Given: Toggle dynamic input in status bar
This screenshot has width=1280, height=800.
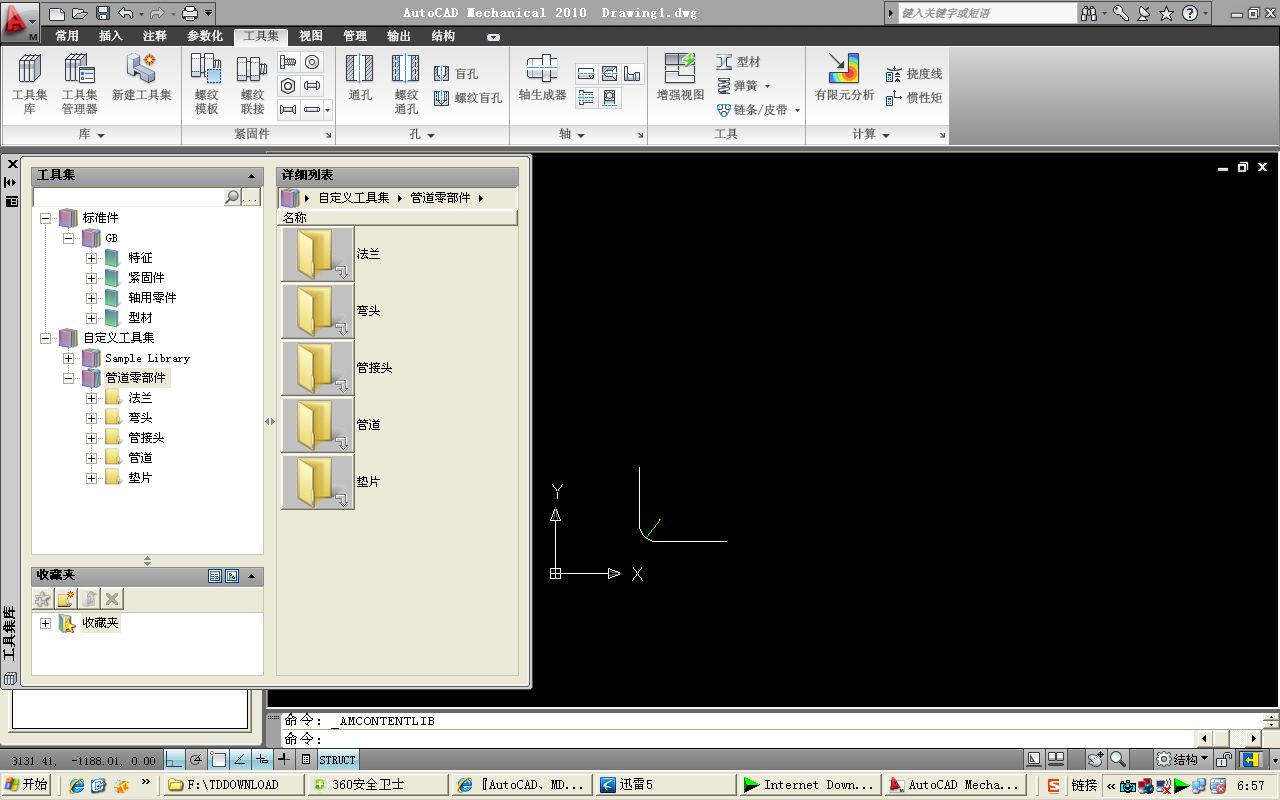Looking at the screenshot, I should pos(262,760).
